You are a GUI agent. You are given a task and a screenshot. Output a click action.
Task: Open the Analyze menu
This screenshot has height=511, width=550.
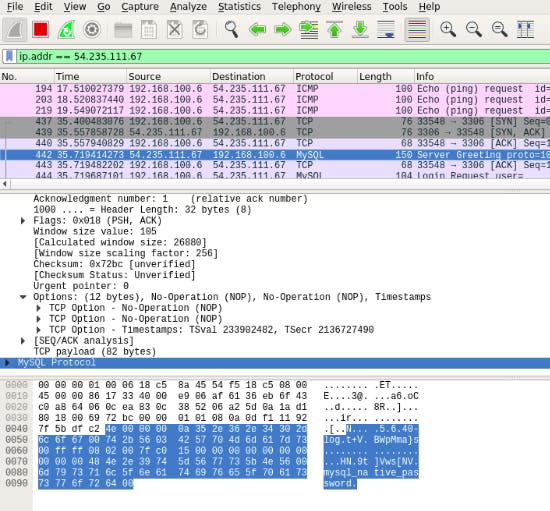[188, 7]
